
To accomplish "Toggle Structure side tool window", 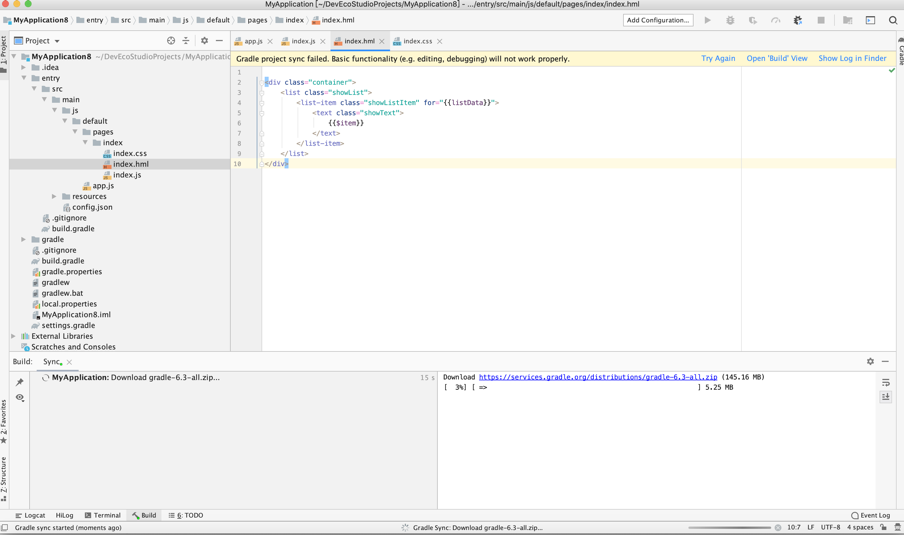I will click(x=4, y=479).
